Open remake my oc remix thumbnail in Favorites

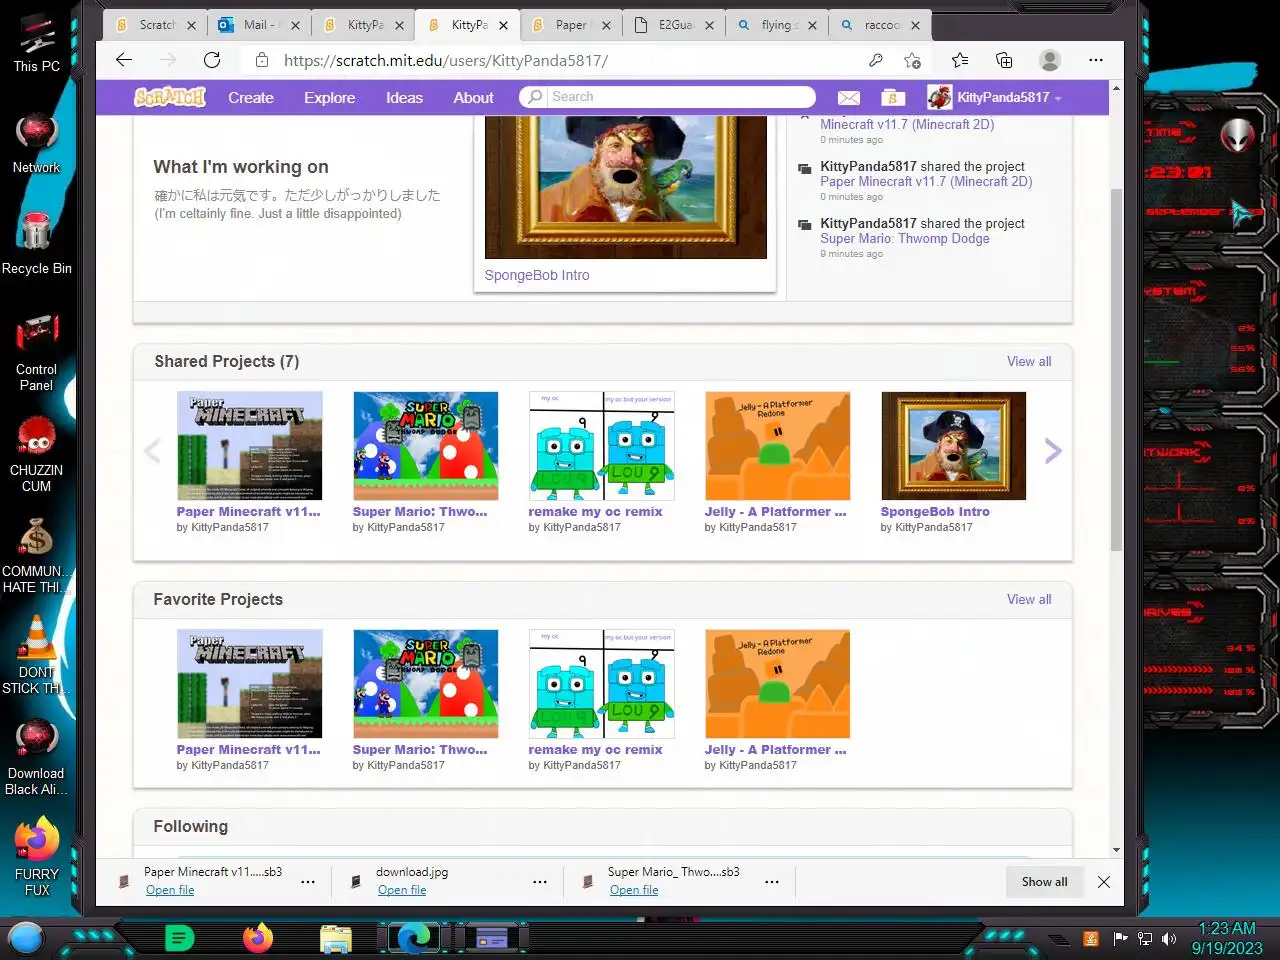(602, 684)
